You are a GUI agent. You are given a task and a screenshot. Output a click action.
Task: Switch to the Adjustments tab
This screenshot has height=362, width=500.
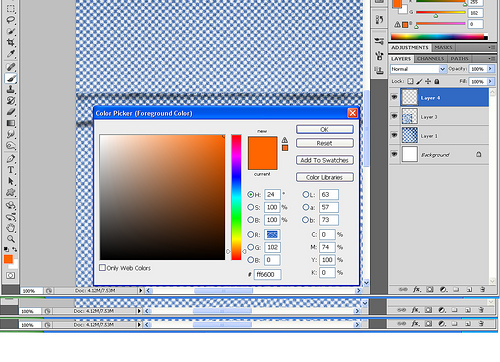[410, 47]
